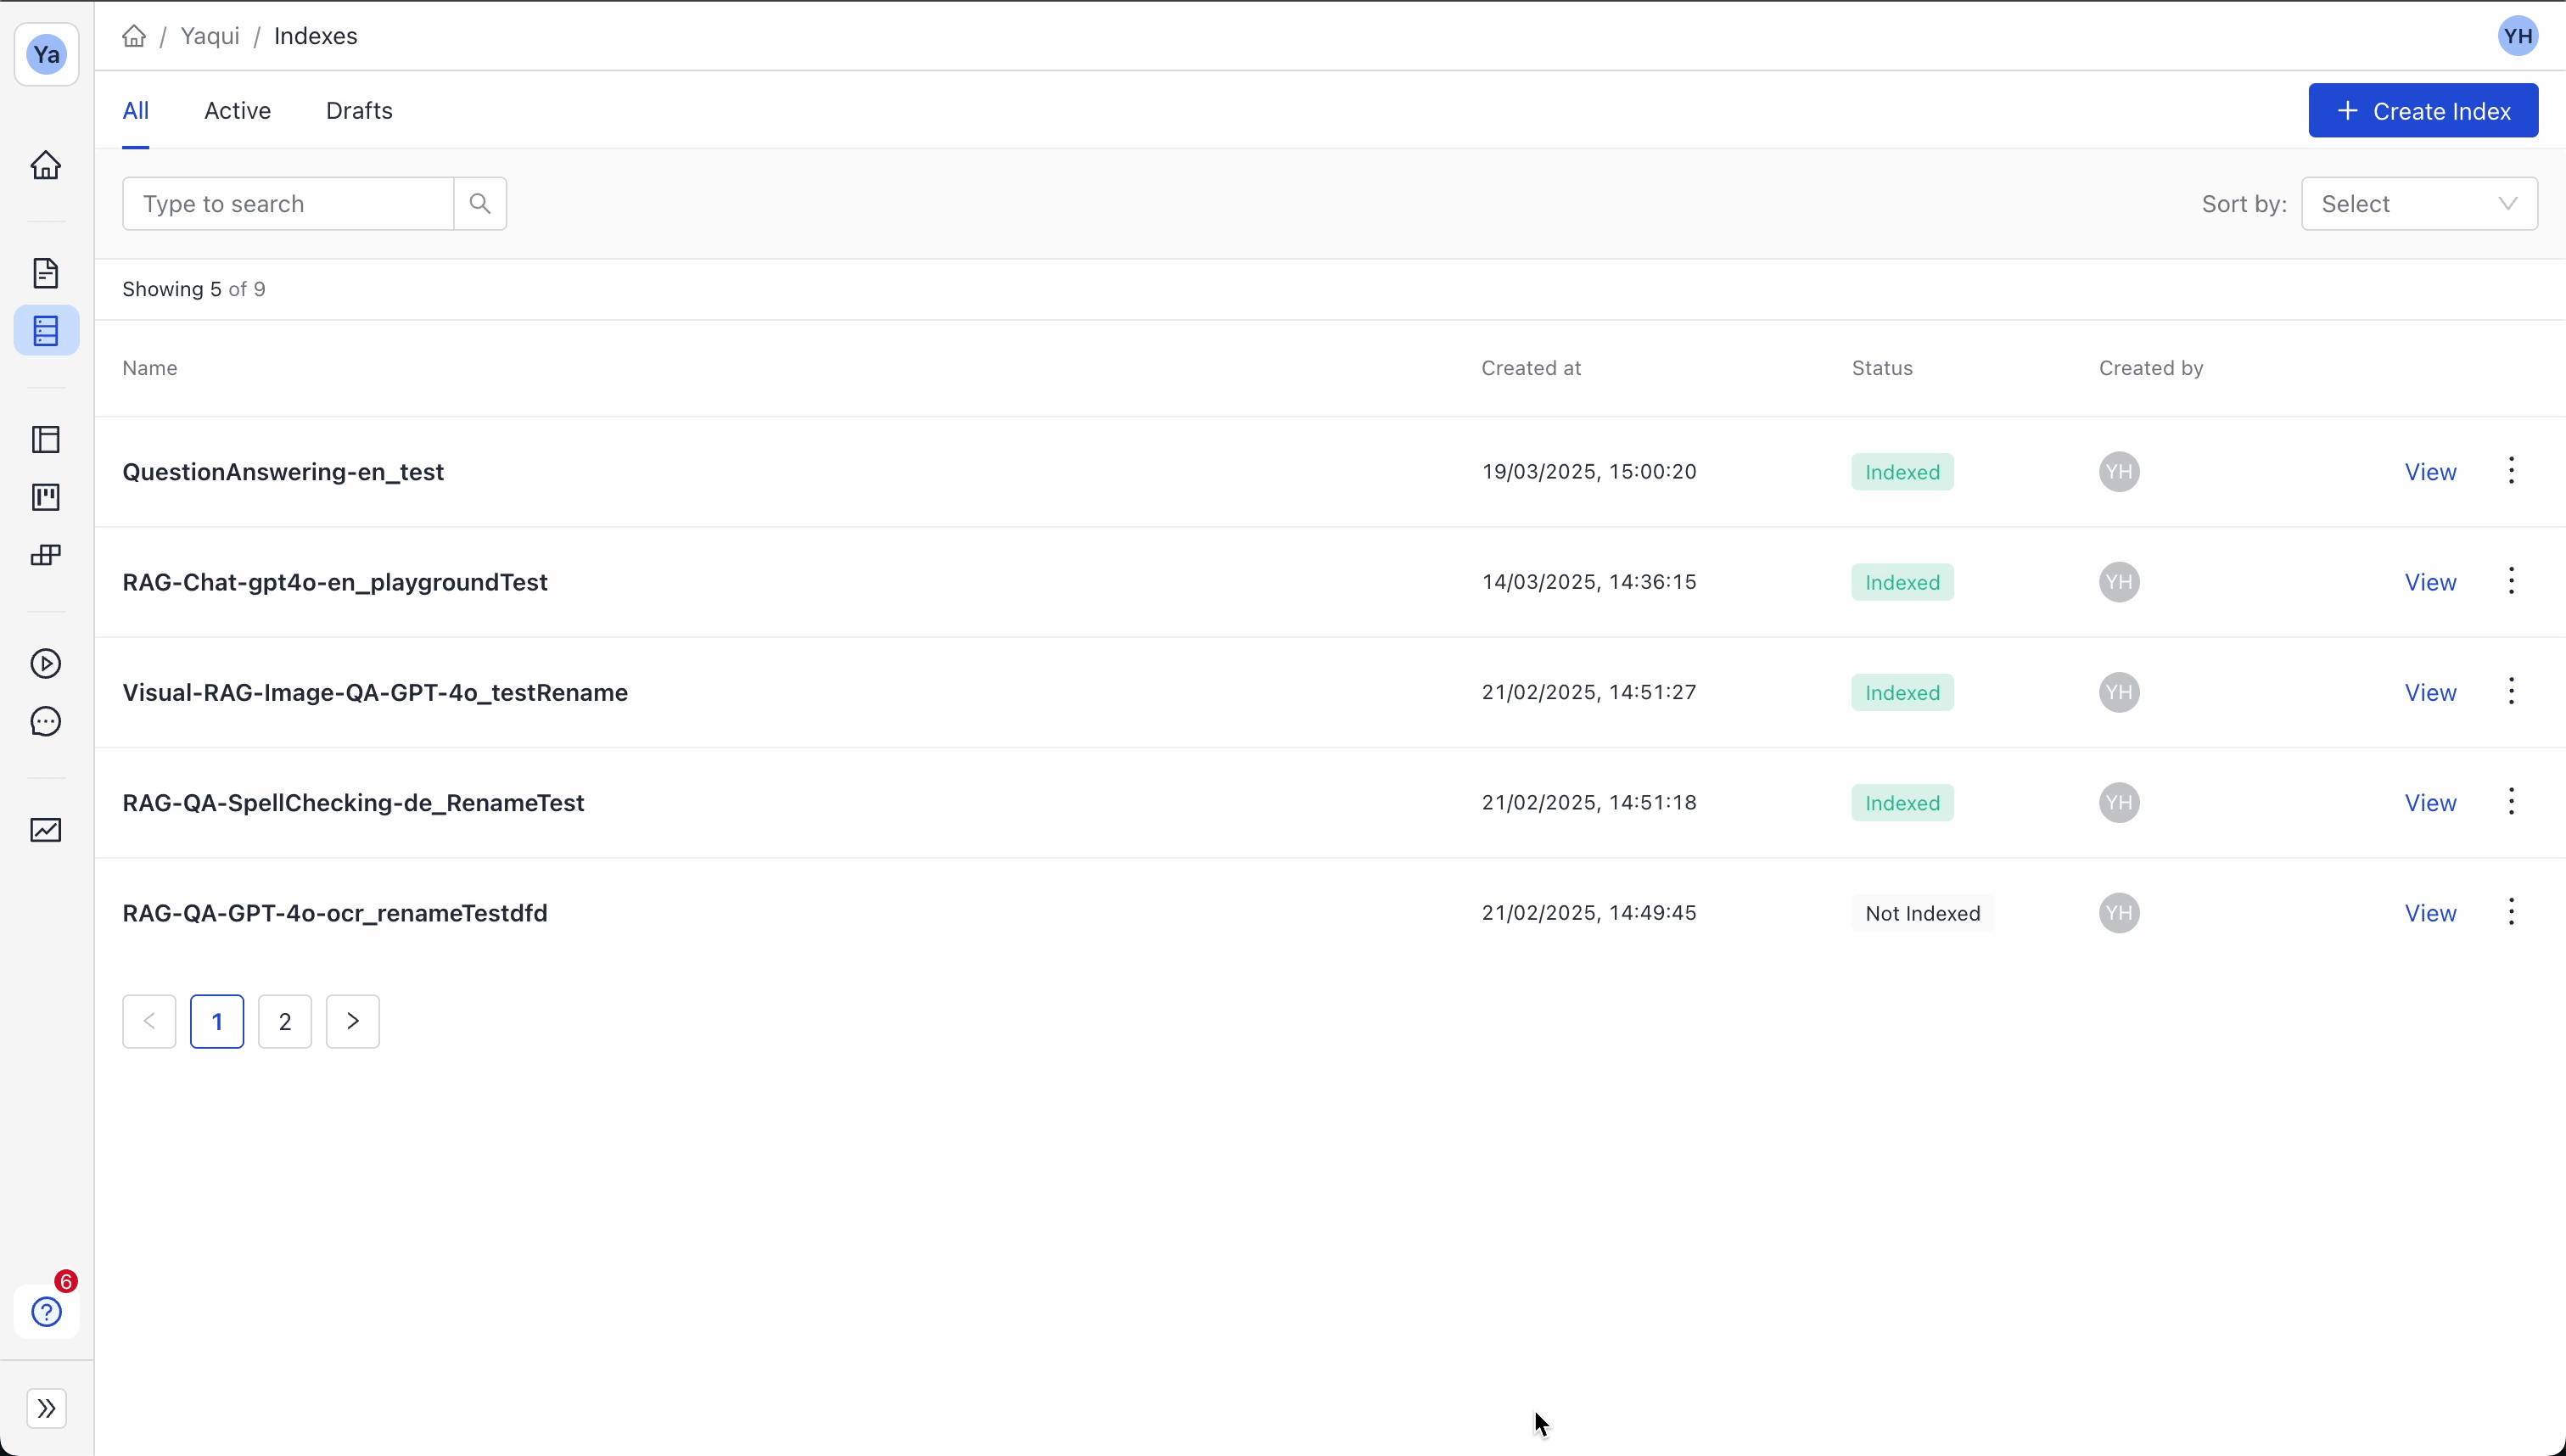Click Yaqui in the breadcrumb
Viewport: 2566px width, 1456px height.
click(x=210, y=36)
